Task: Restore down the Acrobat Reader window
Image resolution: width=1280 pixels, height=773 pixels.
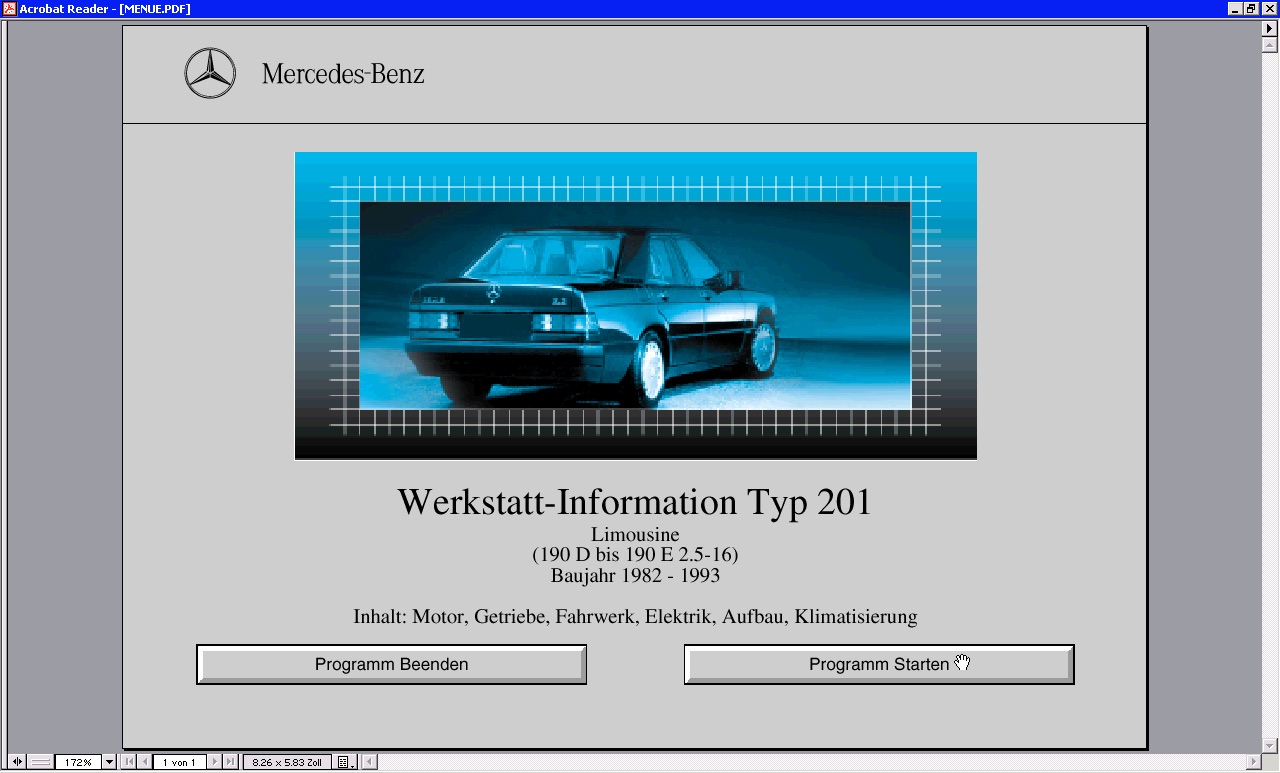Action: point(1252,9)
